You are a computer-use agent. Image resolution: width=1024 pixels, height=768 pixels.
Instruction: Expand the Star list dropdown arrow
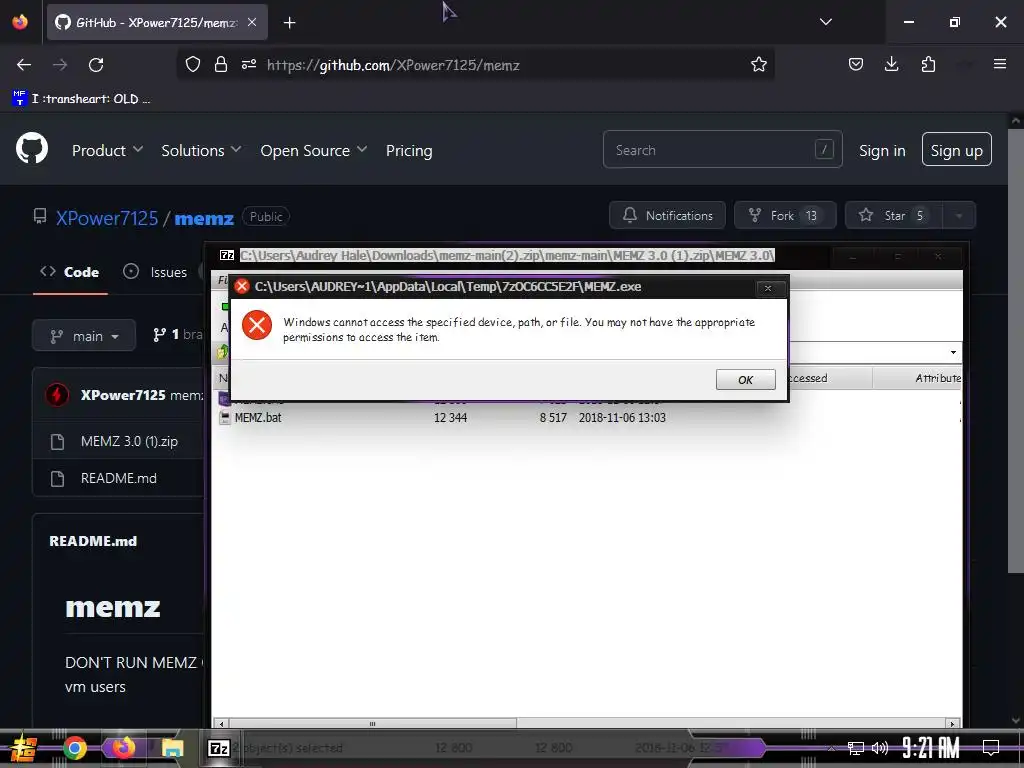pos(959,215)
